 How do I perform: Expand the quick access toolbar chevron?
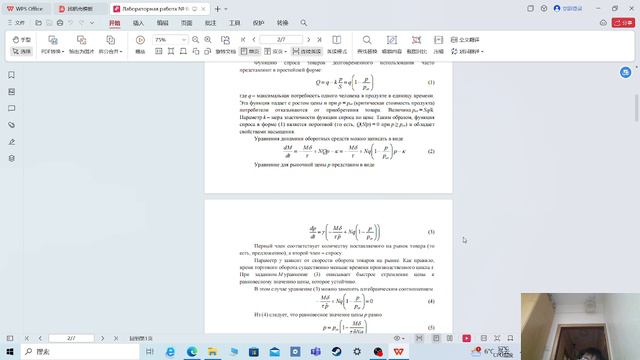92,23
